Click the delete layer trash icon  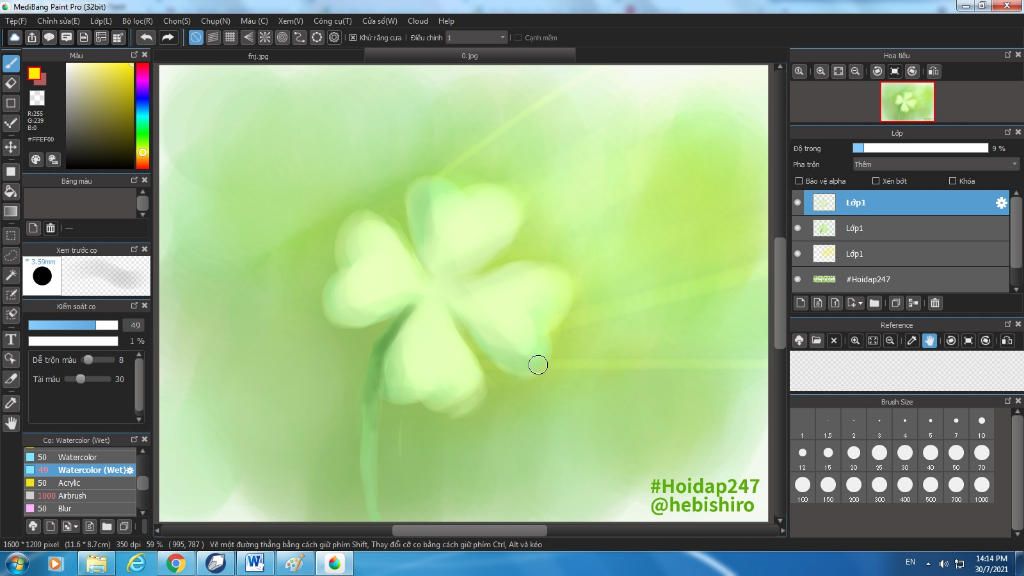(x=935, y=303)
